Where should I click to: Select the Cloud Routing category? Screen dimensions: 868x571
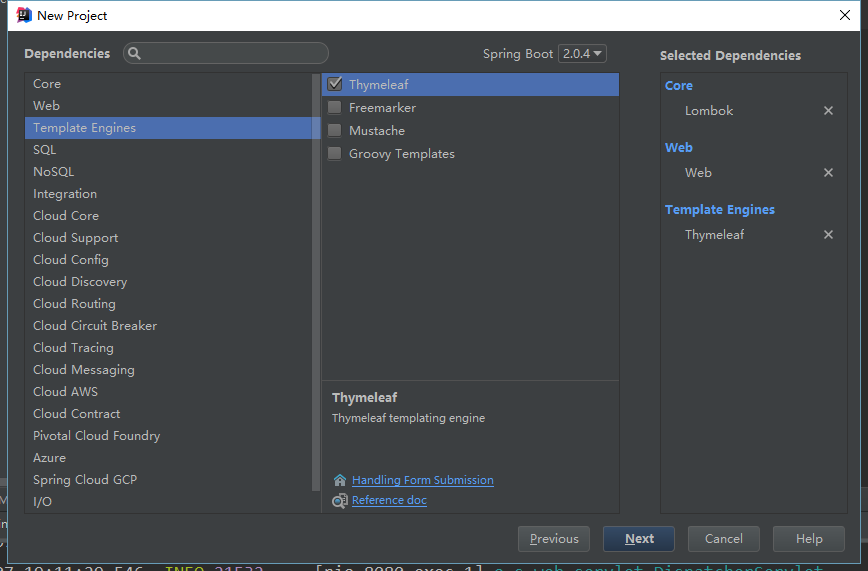click(x=168, y=303)
